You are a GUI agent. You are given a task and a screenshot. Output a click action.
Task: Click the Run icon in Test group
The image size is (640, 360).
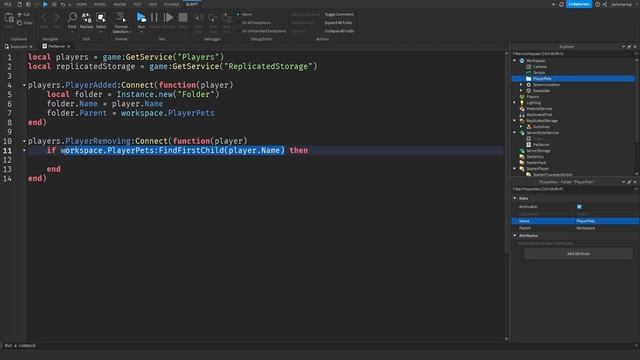(x=141, y=17)
